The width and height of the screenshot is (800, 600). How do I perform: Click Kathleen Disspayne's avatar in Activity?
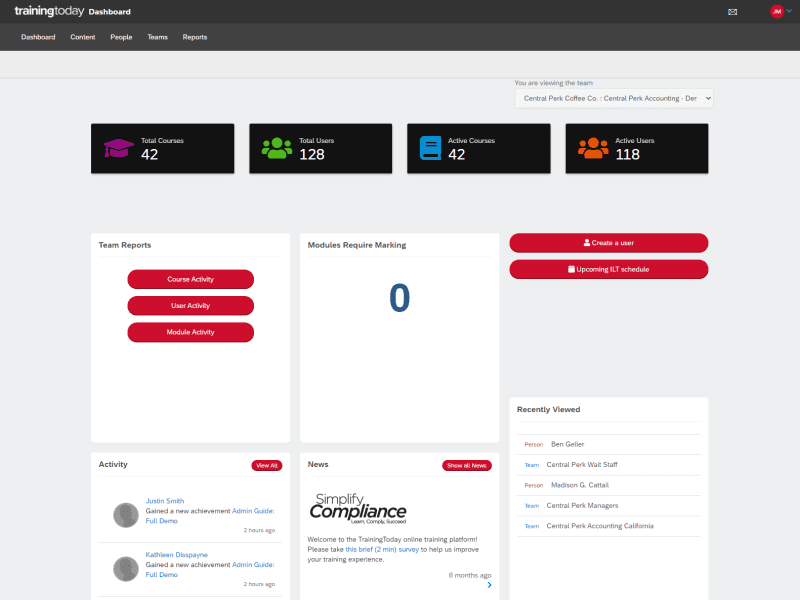126,569
